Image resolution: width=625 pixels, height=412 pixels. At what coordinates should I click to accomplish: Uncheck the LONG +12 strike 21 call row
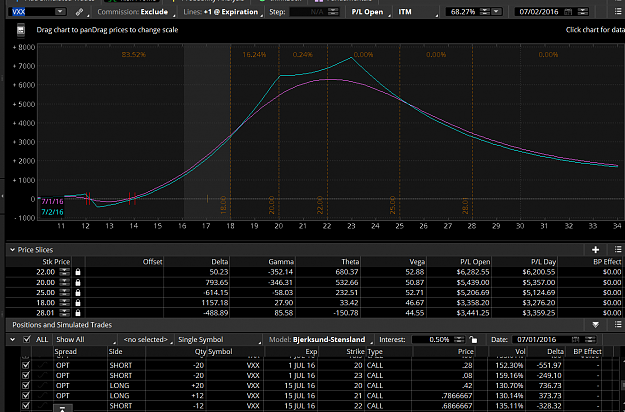tap(26, 396)
